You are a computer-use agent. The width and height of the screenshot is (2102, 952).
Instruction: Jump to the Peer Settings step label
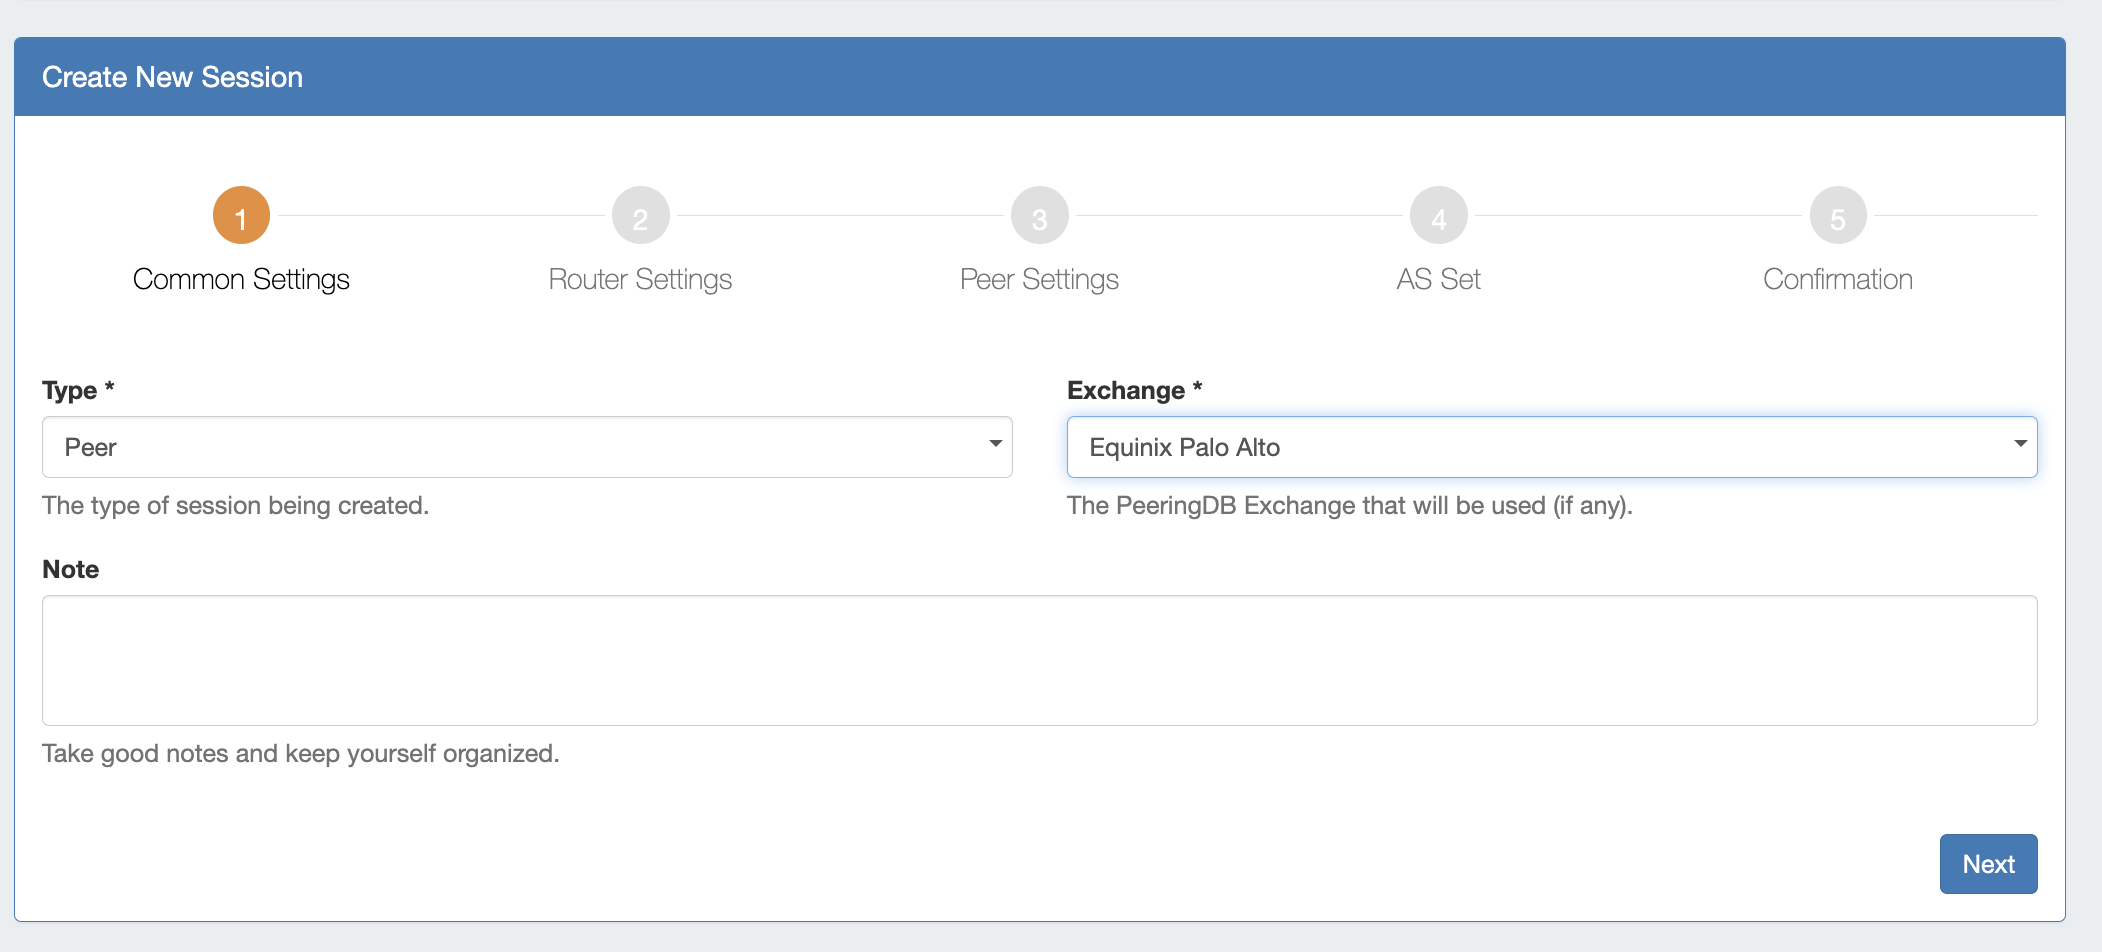click(1039, 279)
